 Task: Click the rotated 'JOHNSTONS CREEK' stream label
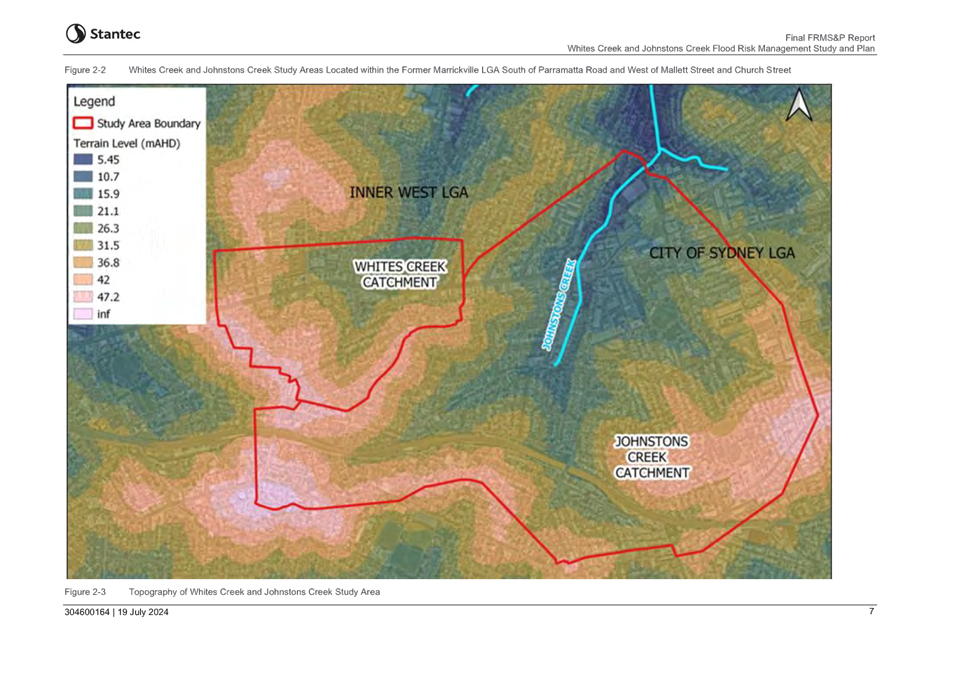tap(559, 305)
